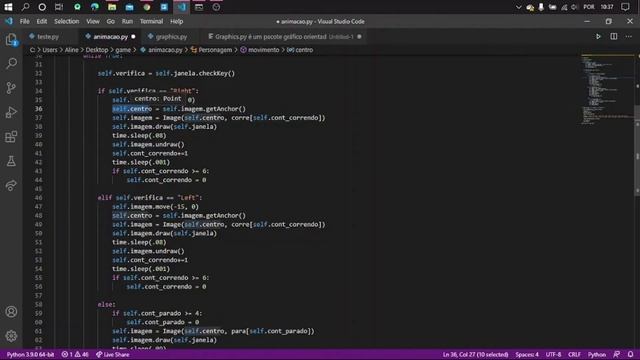The width and height of the screenshot is (640, 360).
Task: Open the Selection menu
Action: (x=67, y=21)
